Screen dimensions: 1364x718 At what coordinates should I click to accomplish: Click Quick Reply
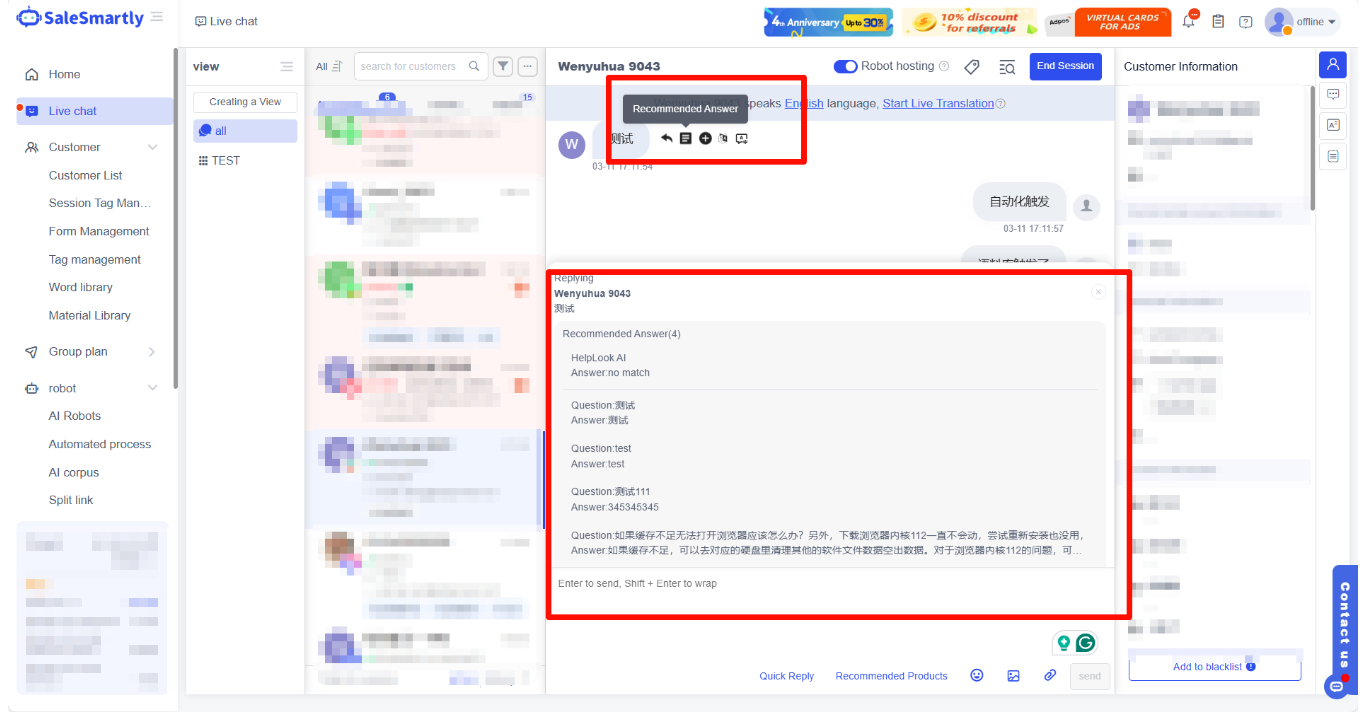pos(787,676)
